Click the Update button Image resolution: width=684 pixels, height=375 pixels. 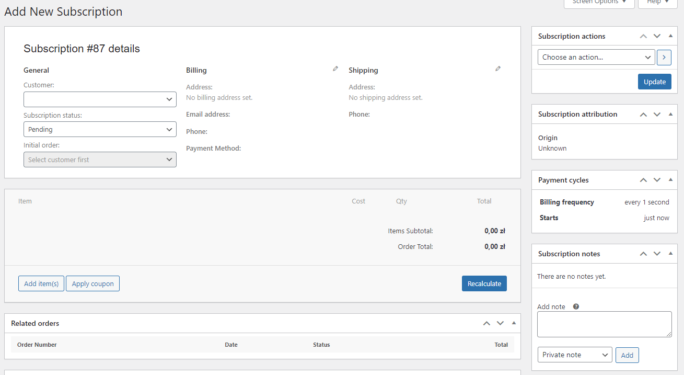click(x=654, y=82)
